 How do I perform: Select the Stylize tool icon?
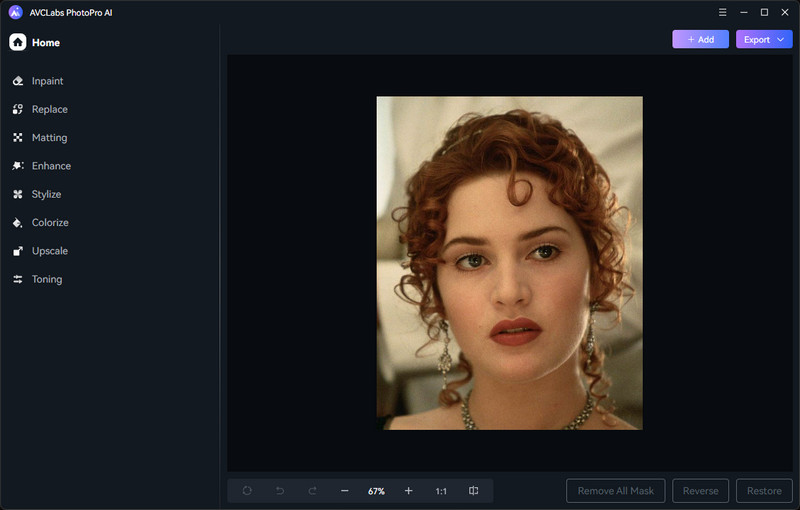point(18,194)
